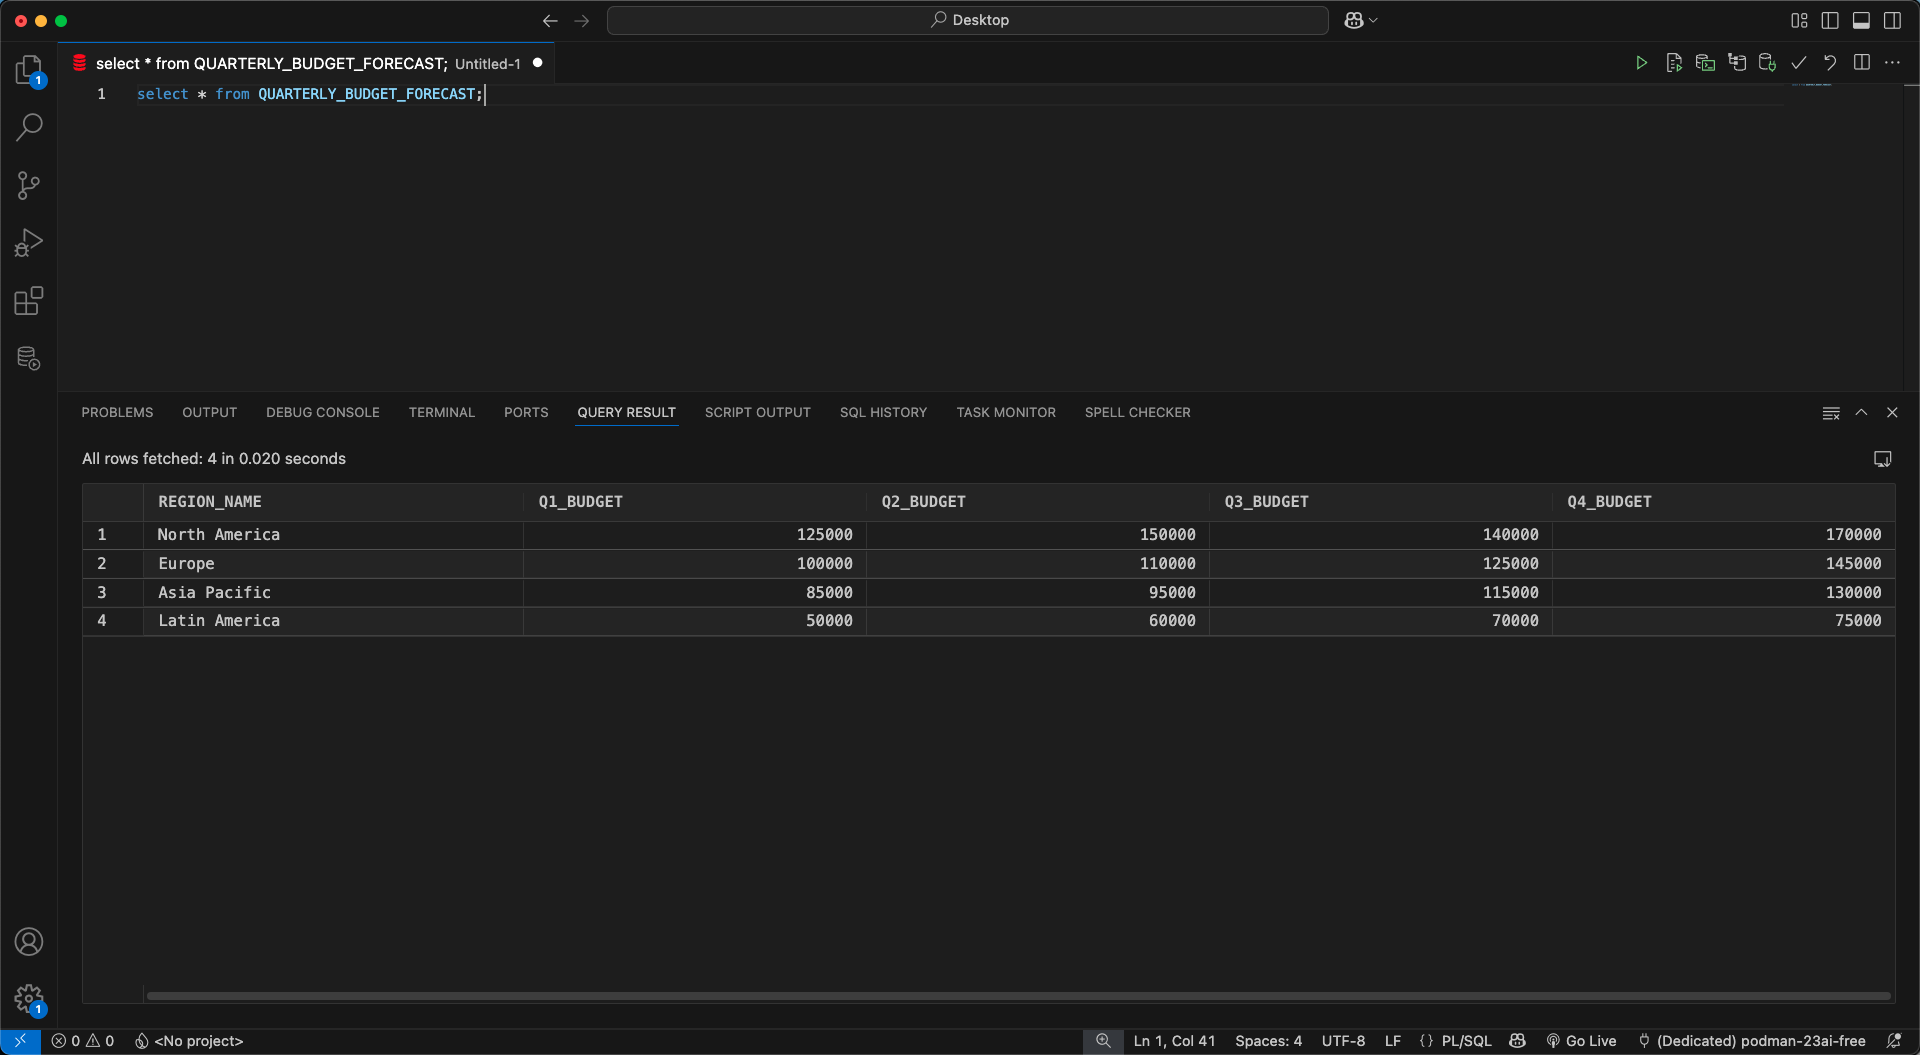Maximize the panel with the up chevron
The height and width of the screenshot is (1055, 1920).
click(x=1862, y=413)
